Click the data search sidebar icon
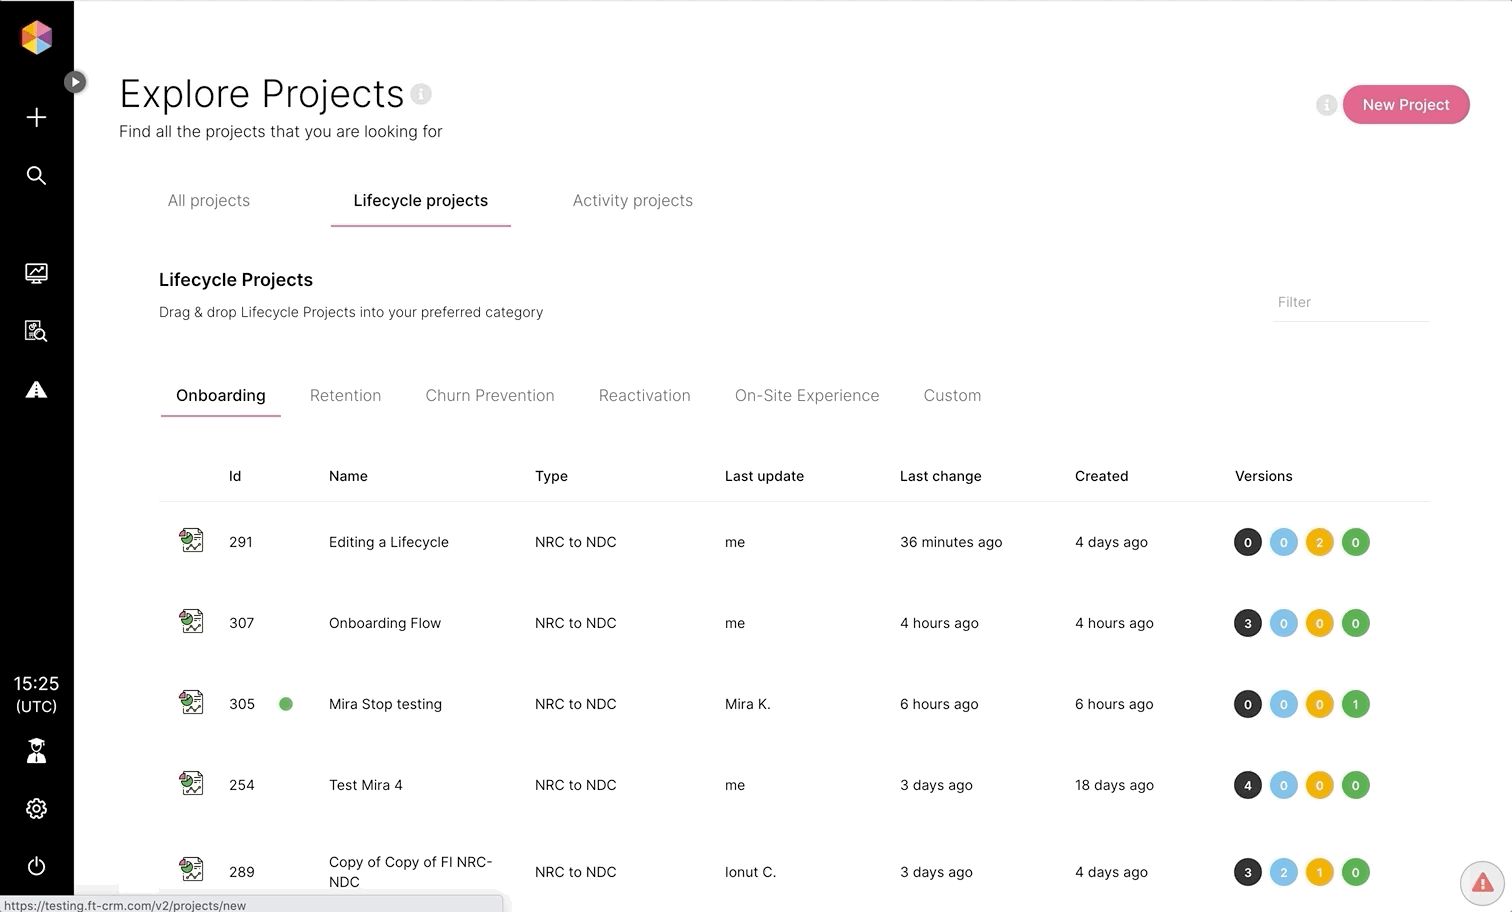1512x912 pixels. [x=36, y=331]
